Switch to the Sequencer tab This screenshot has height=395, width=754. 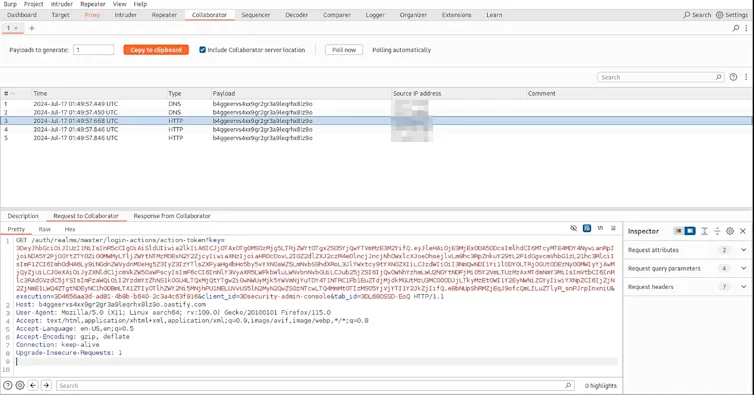[x=256, y=15]
